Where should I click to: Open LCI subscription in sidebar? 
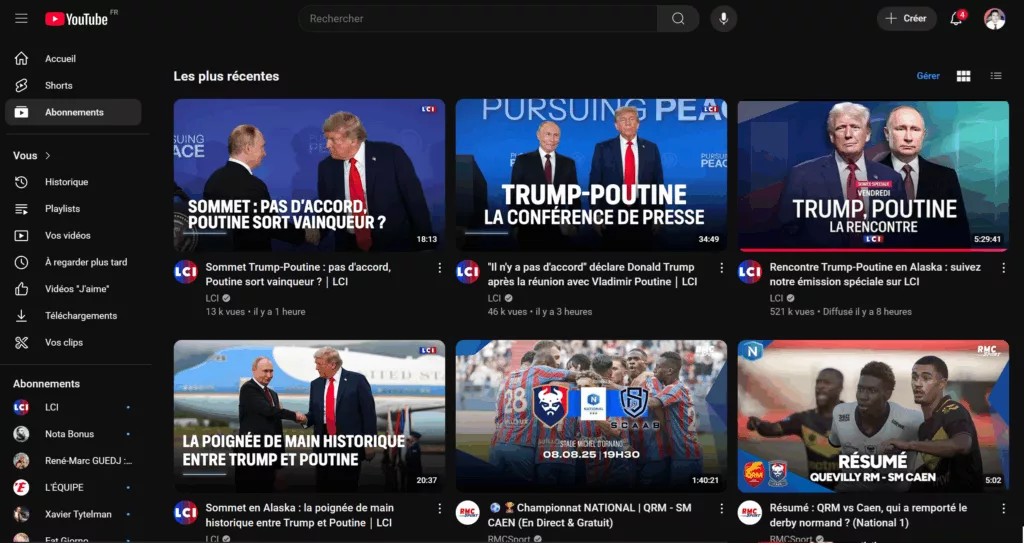(73, 408)
